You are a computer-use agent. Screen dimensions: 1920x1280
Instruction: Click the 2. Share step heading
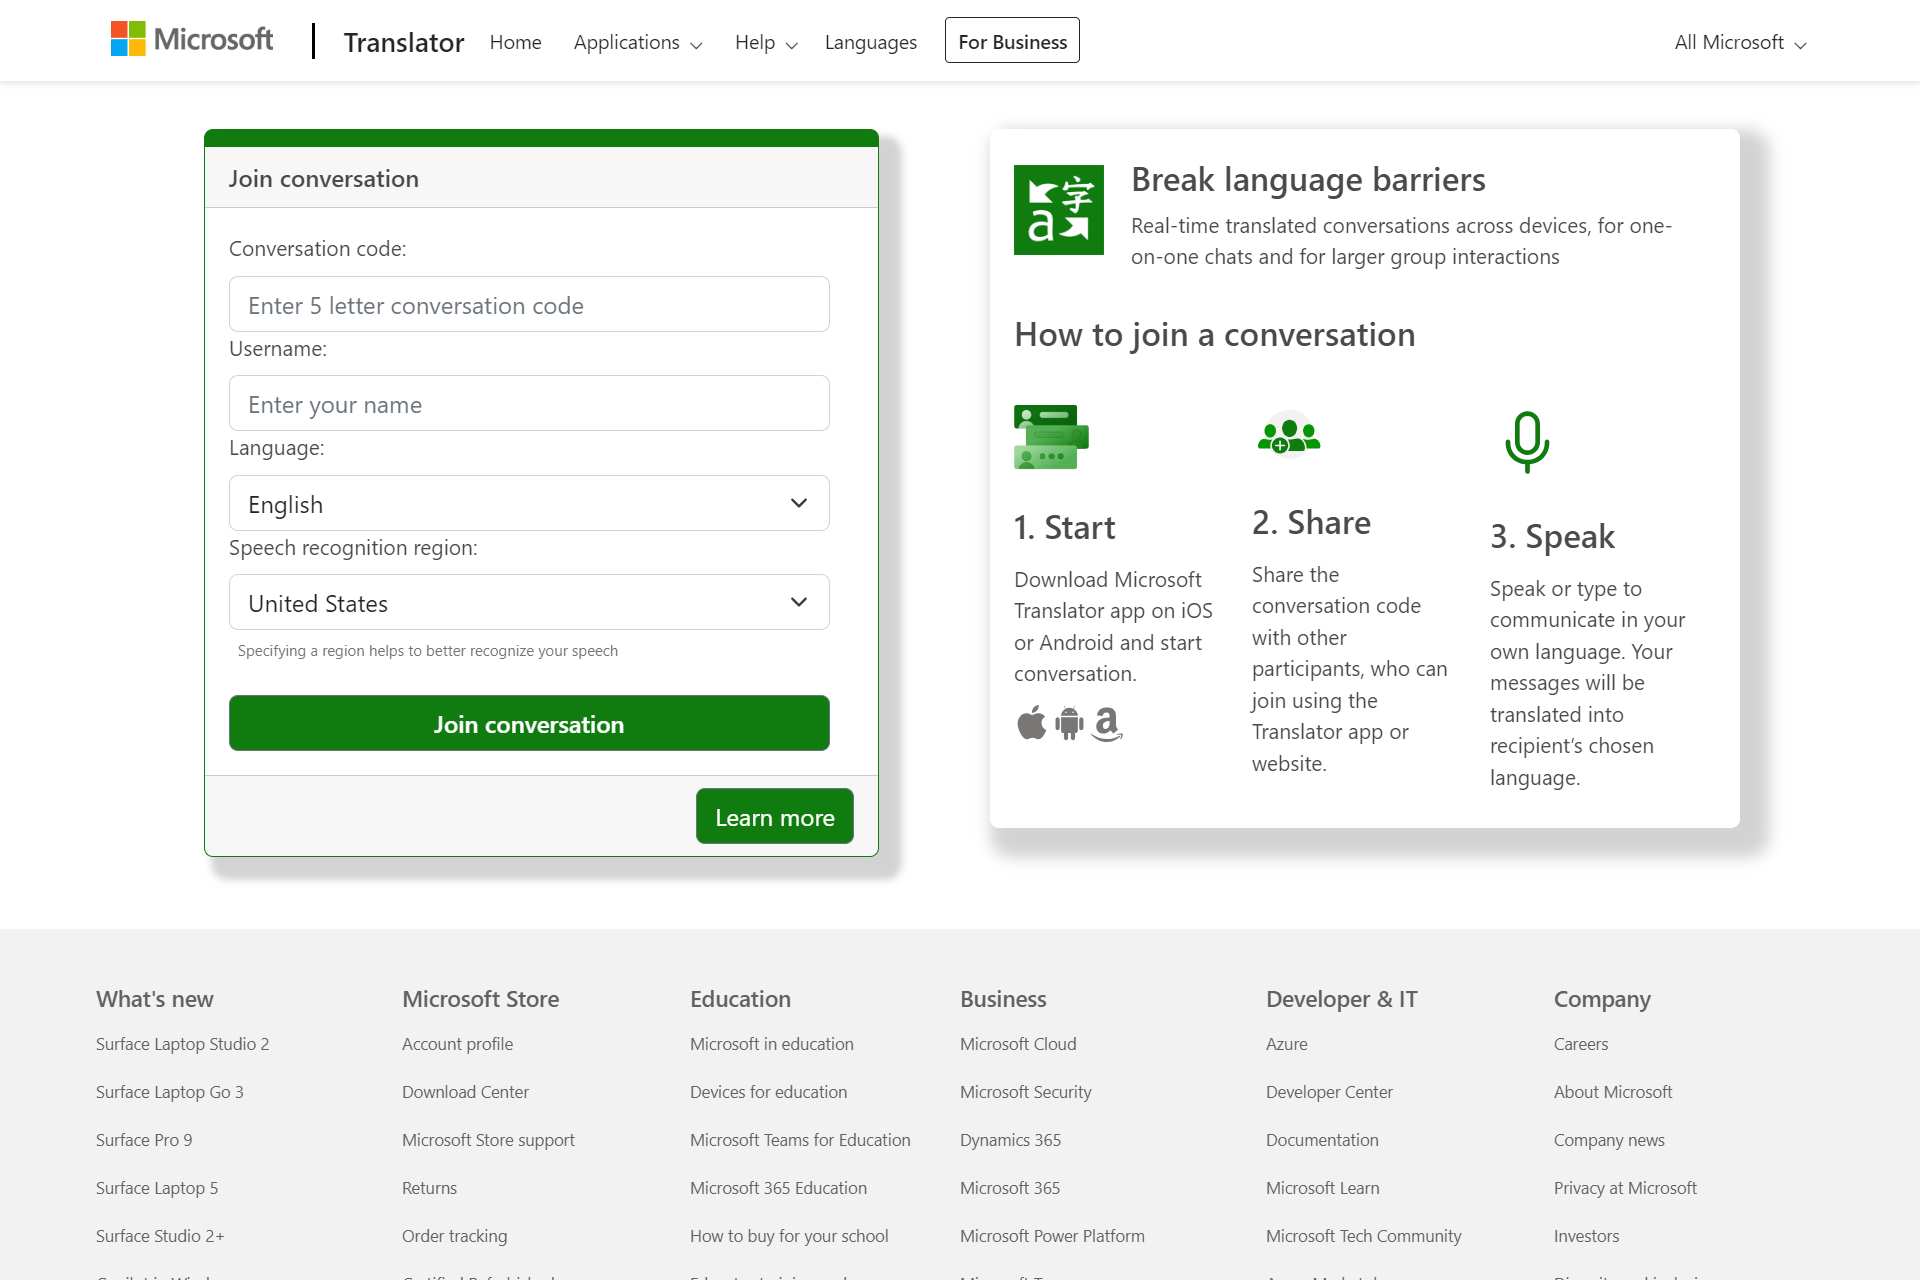[1311, 522]
